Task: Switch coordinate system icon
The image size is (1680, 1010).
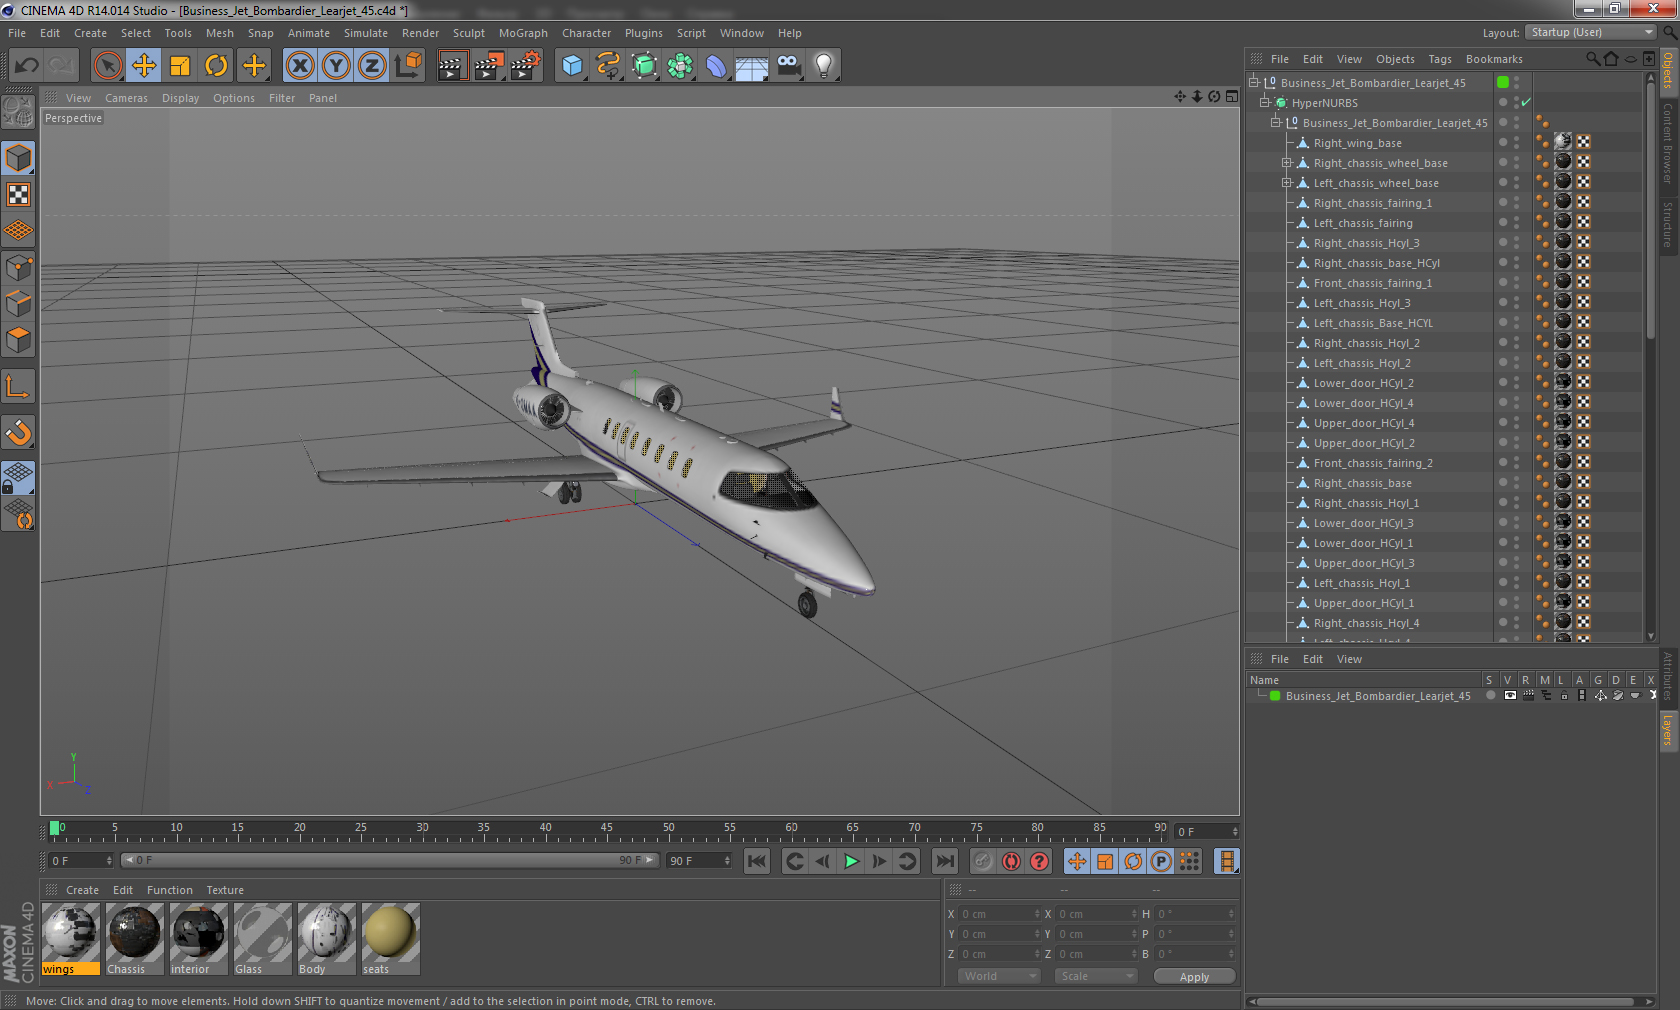Action: coord(408,66)
